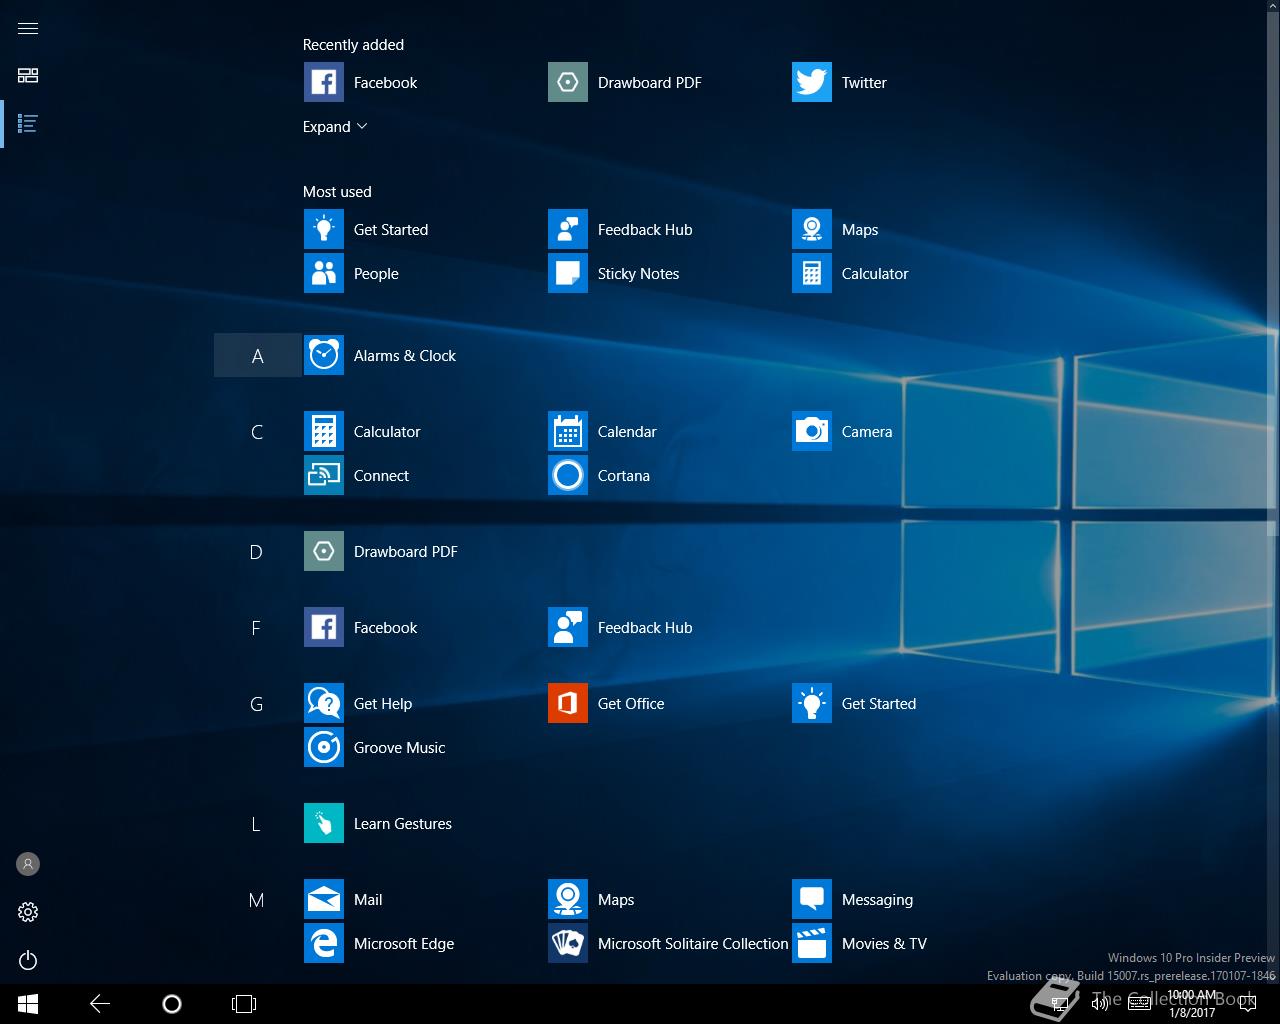Click the letter F section header
Screen dimensions: 1280x1024
pos(256,628)
